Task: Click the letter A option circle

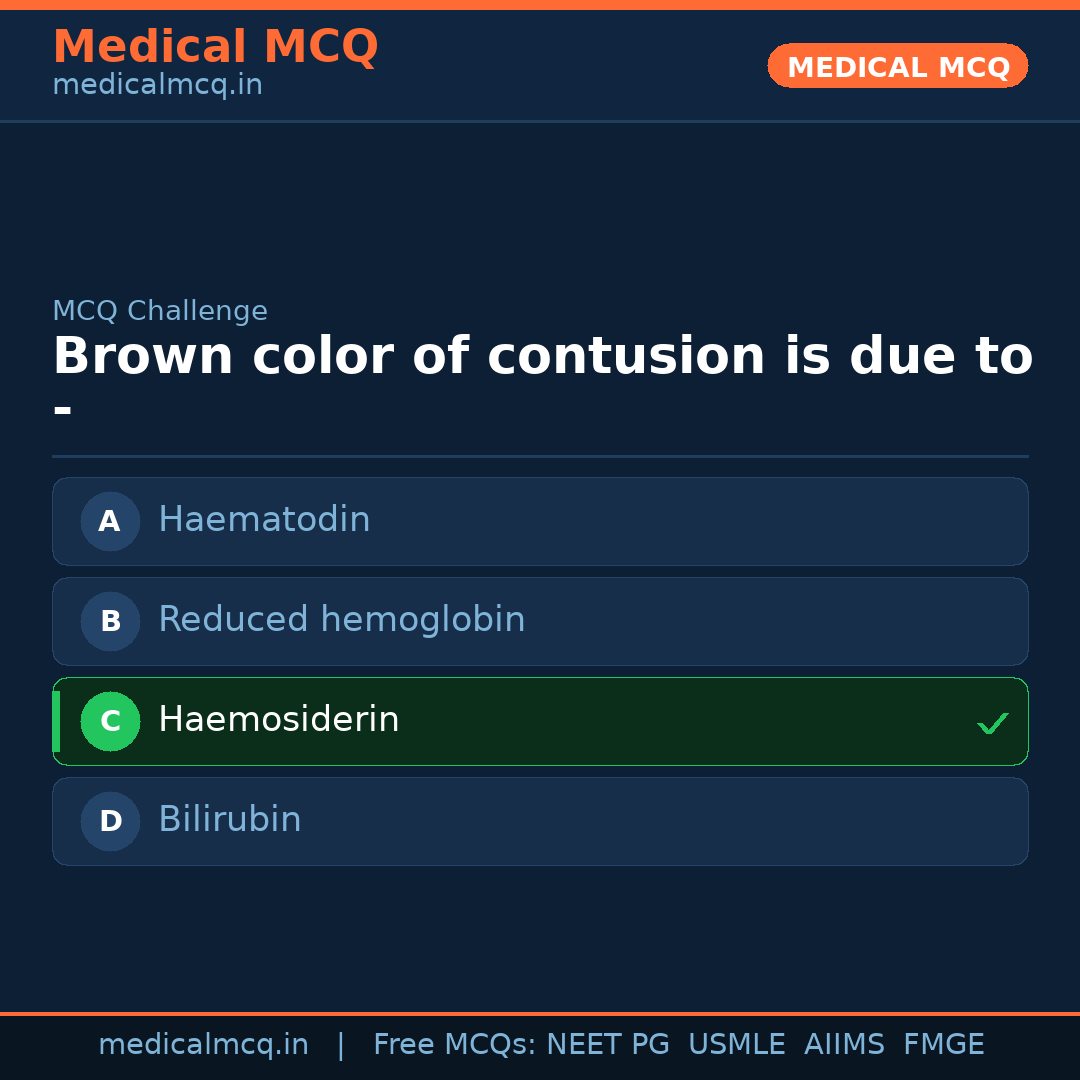Action: click(x=110, y=521)
